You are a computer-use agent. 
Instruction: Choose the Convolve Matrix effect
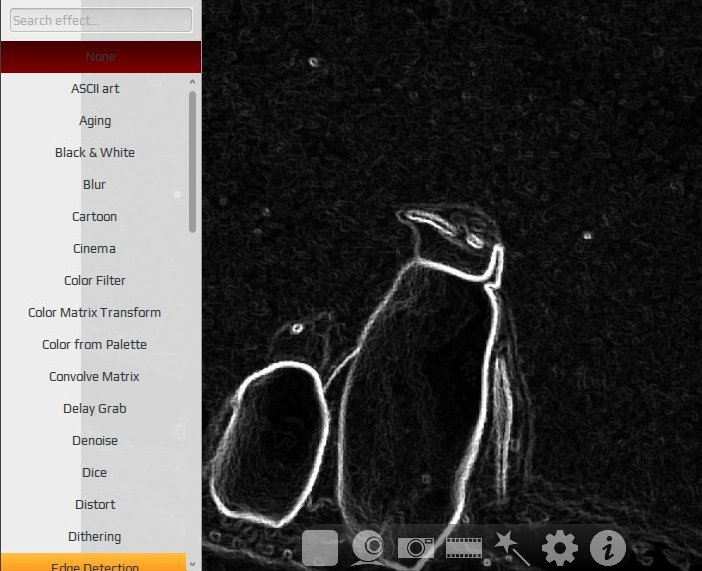tap(95, 377)
